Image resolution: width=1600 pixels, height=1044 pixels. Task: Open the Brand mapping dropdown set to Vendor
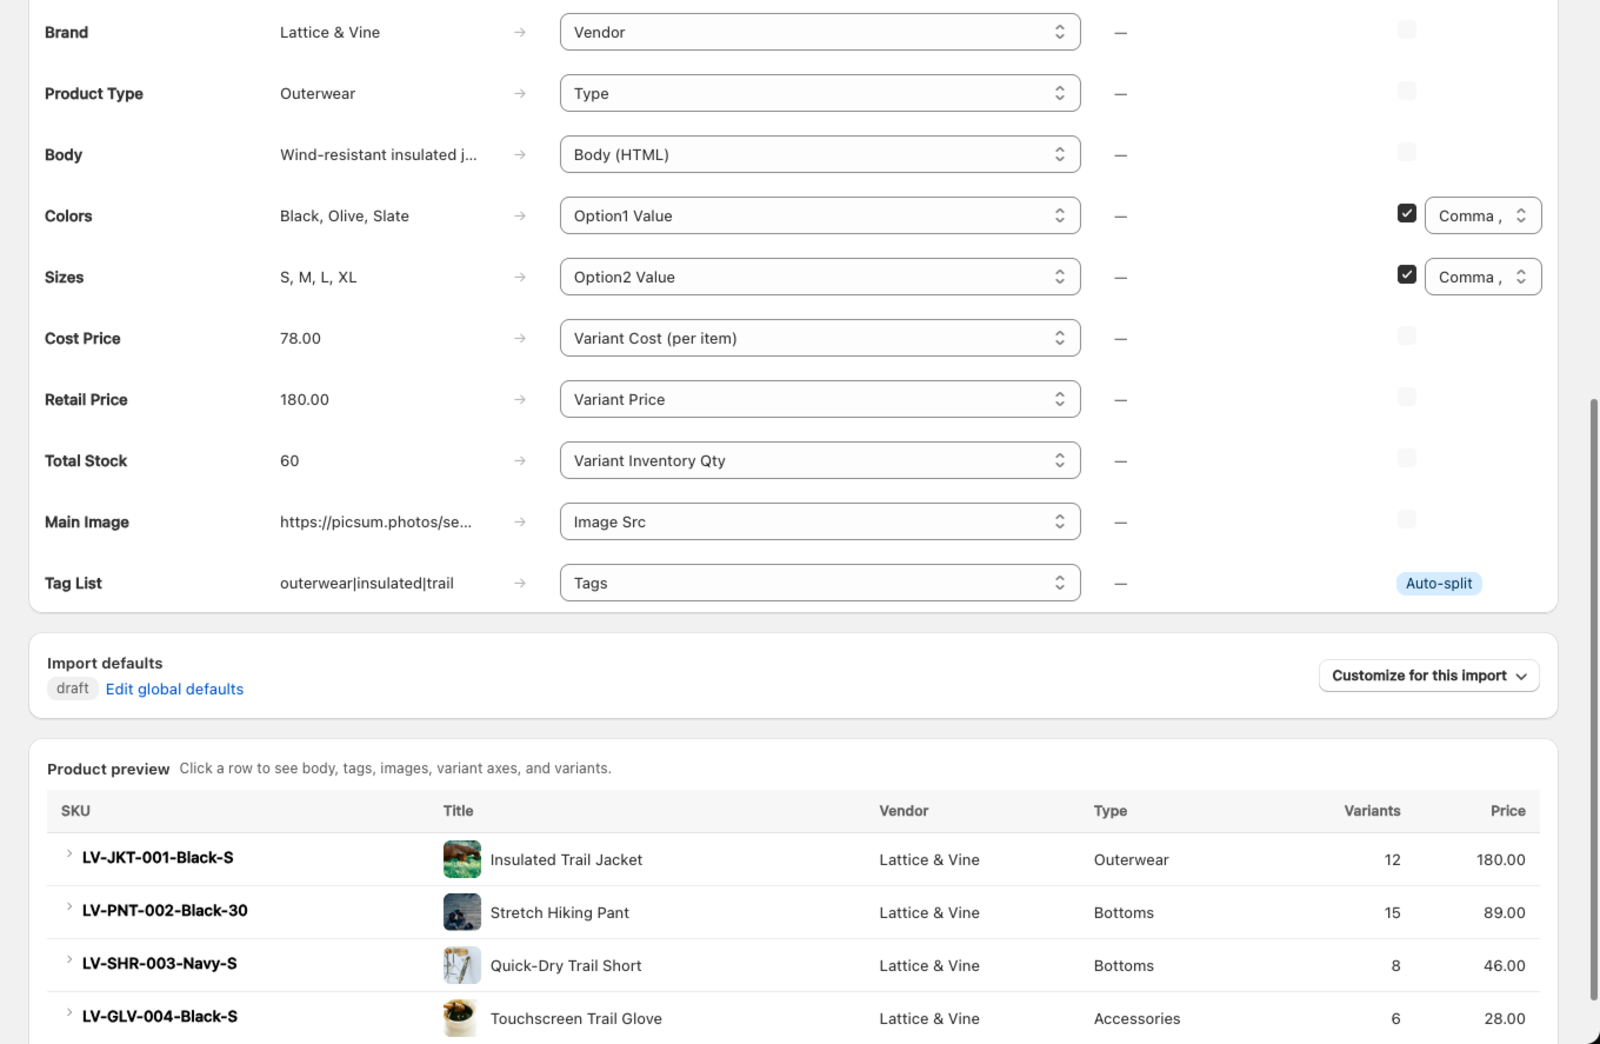click(820, 32)
